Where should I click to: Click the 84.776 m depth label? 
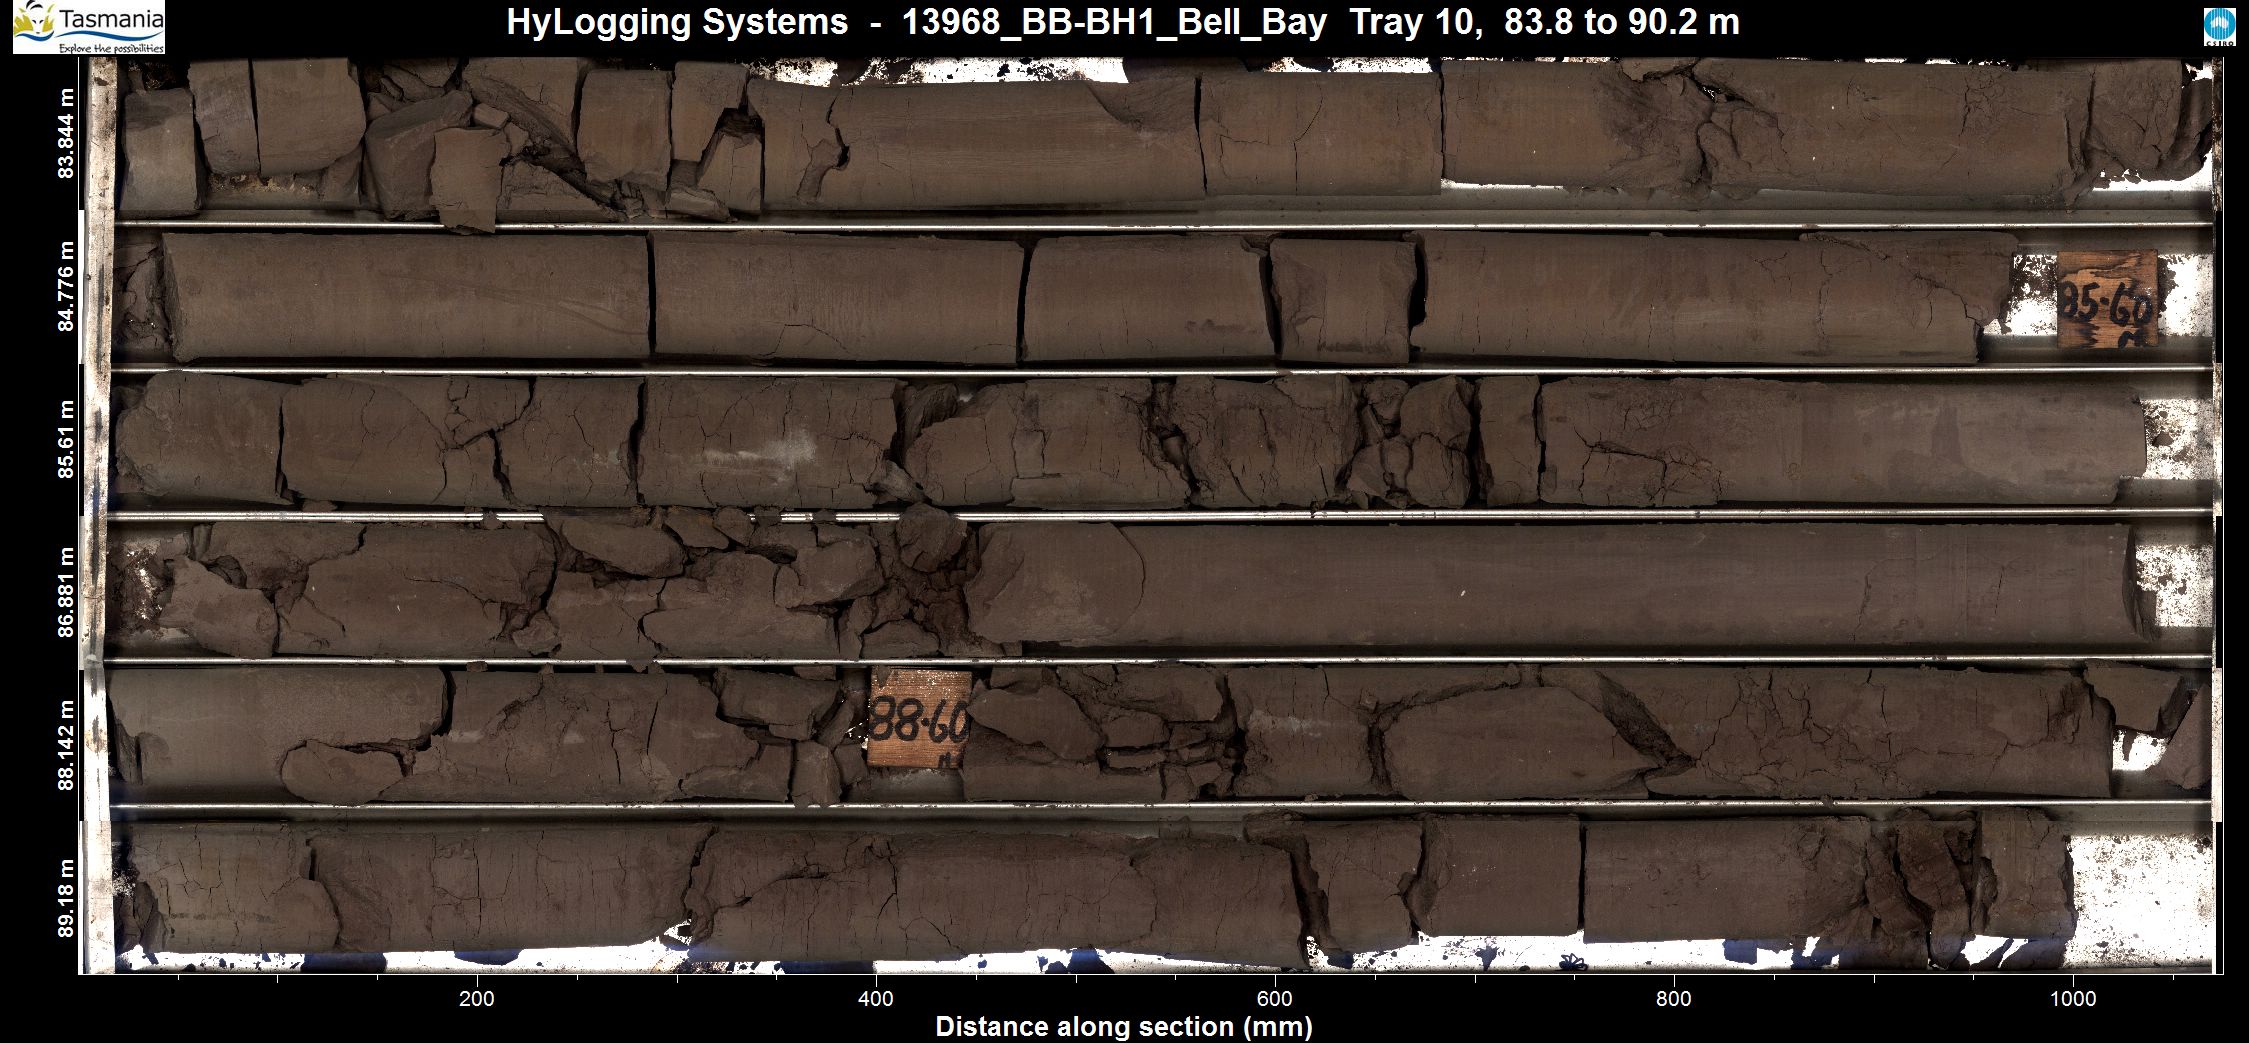pyautogui.click(x=67, y=286)
